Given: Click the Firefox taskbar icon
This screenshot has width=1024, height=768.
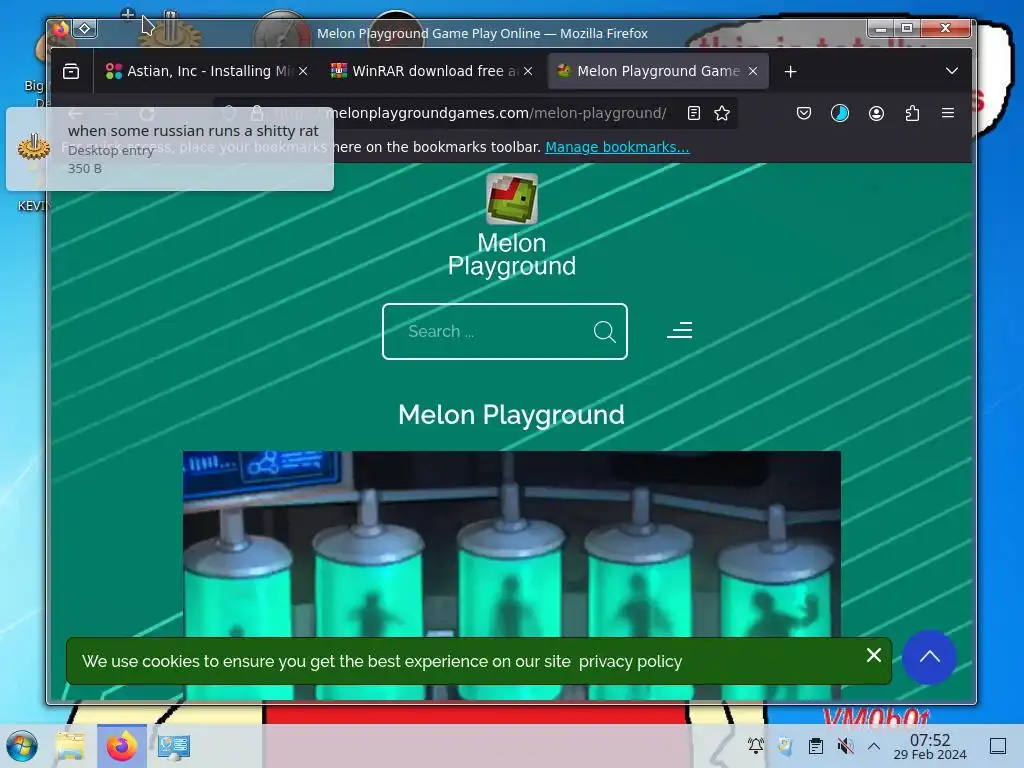Looking at the screenshot, I should pyautogui.click(x=122, y=746).
